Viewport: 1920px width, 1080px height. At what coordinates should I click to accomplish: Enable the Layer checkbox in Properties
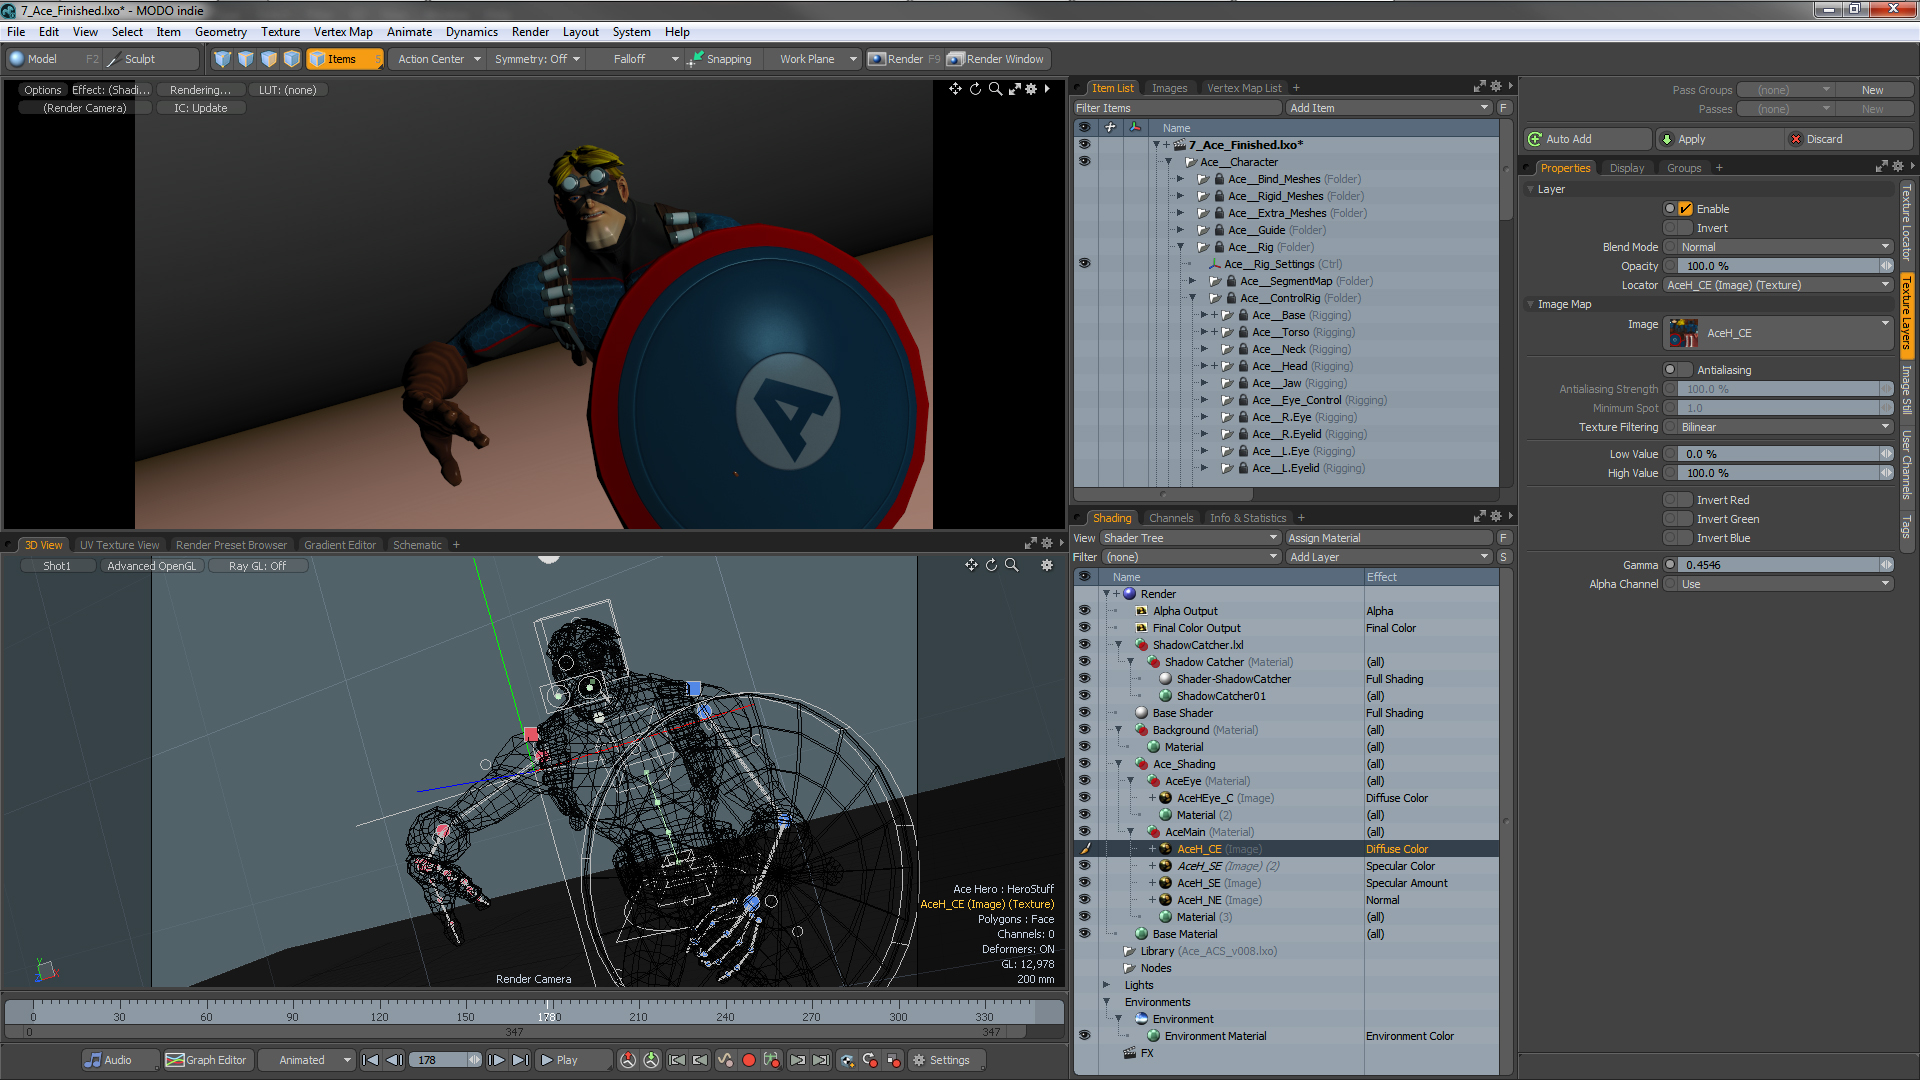[x=1683, y=208]
